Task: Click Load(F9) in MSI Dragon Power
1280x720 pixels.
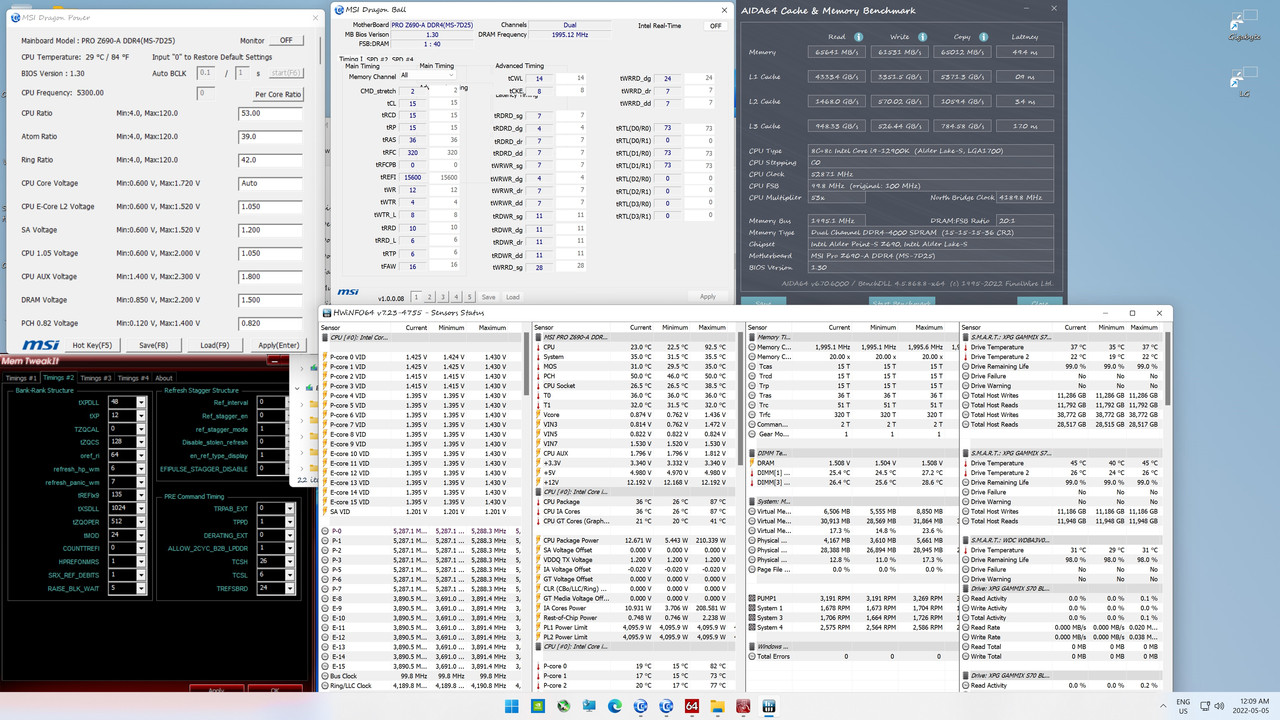Action: coord(215,345)
